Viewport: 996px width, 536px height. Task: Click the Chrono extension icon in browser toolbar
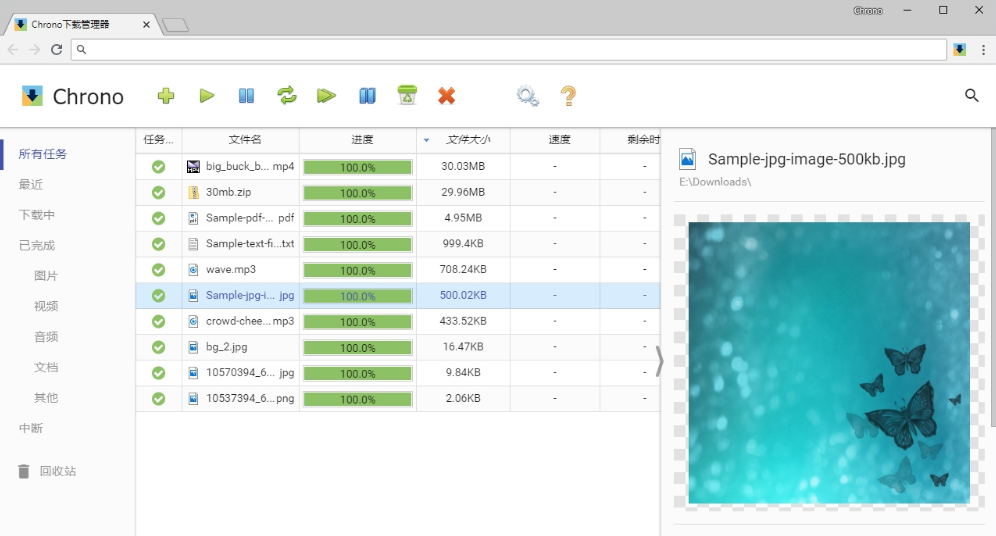pyautogui.click(x=959, y=49)
